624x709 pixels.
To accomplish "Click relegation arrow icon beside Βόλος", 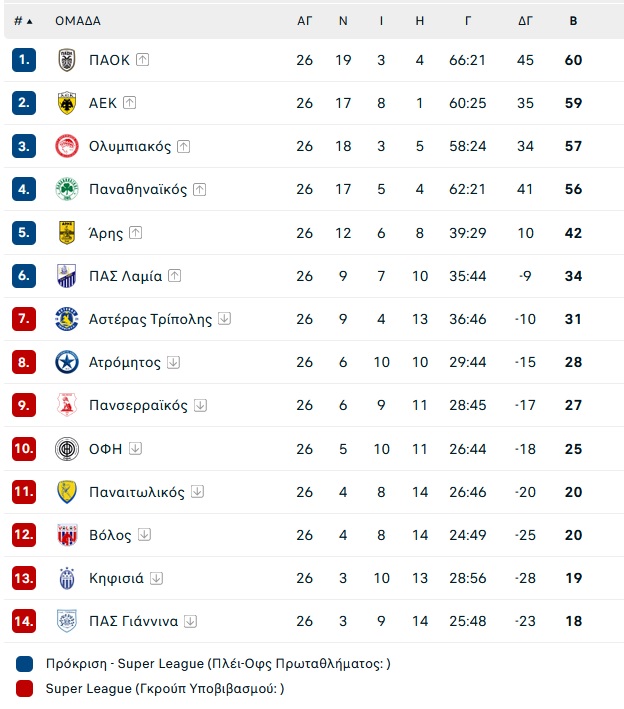I will click(x=144, y=534).
